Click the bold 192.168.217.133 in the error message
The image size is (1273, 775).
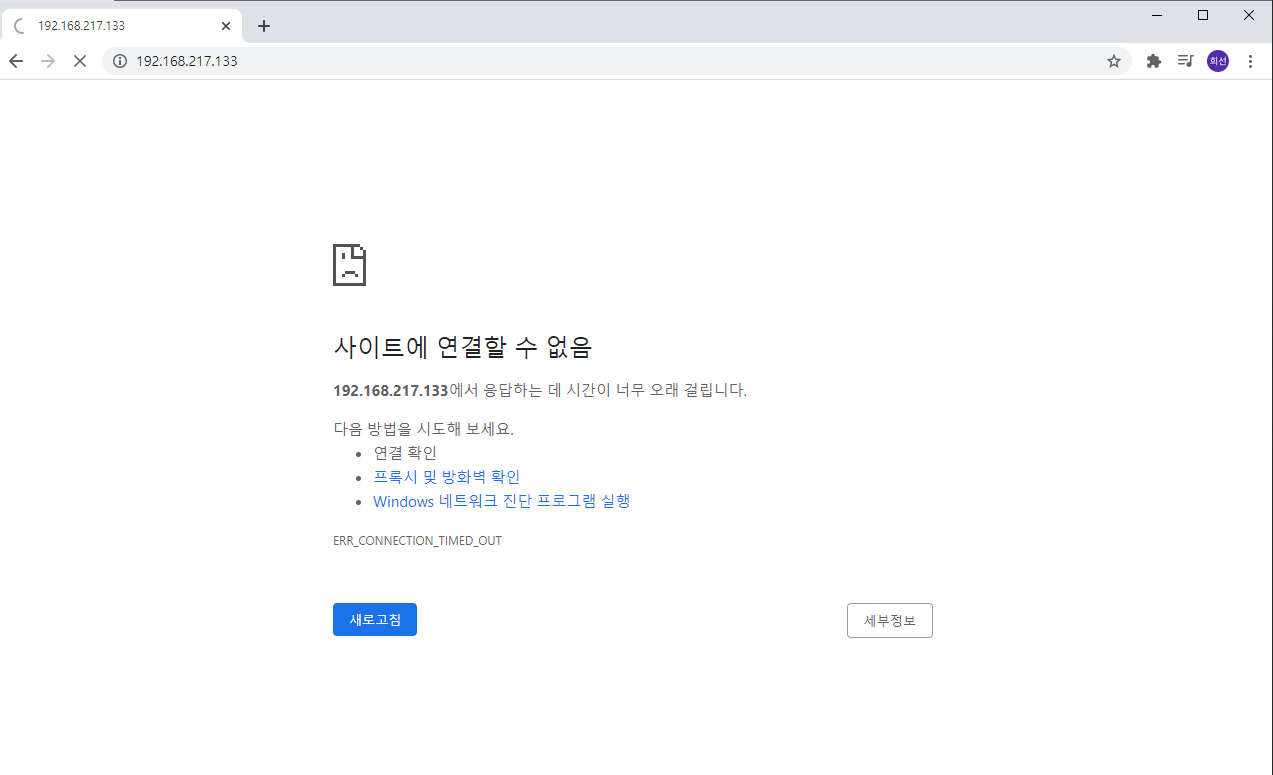(391, 390)
